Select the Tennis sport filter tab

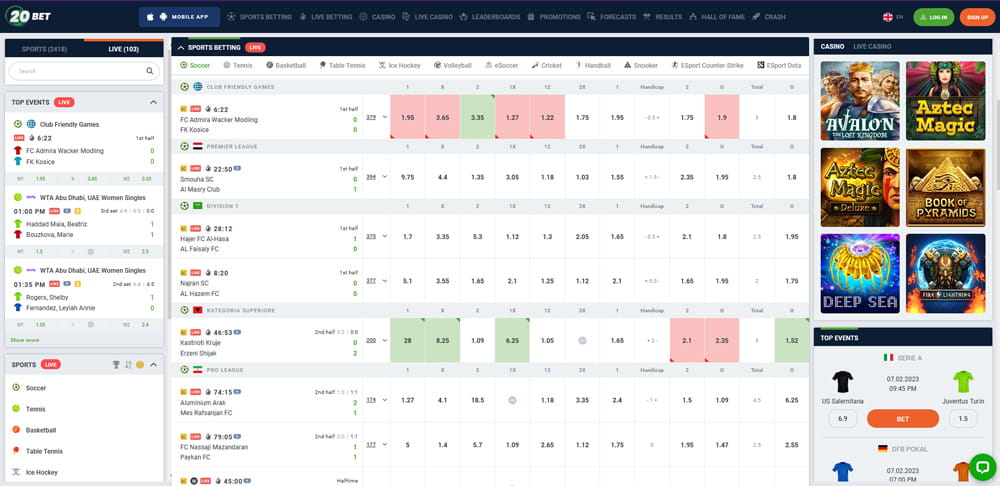(x=237, y=65)
